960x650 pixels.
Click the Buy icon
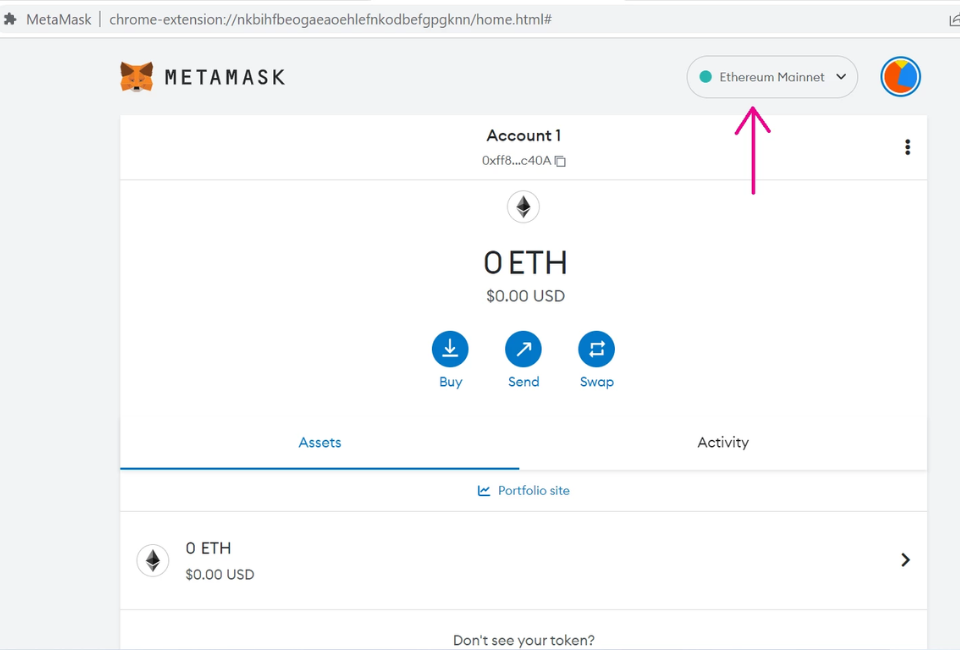click(x=450, y=347)
